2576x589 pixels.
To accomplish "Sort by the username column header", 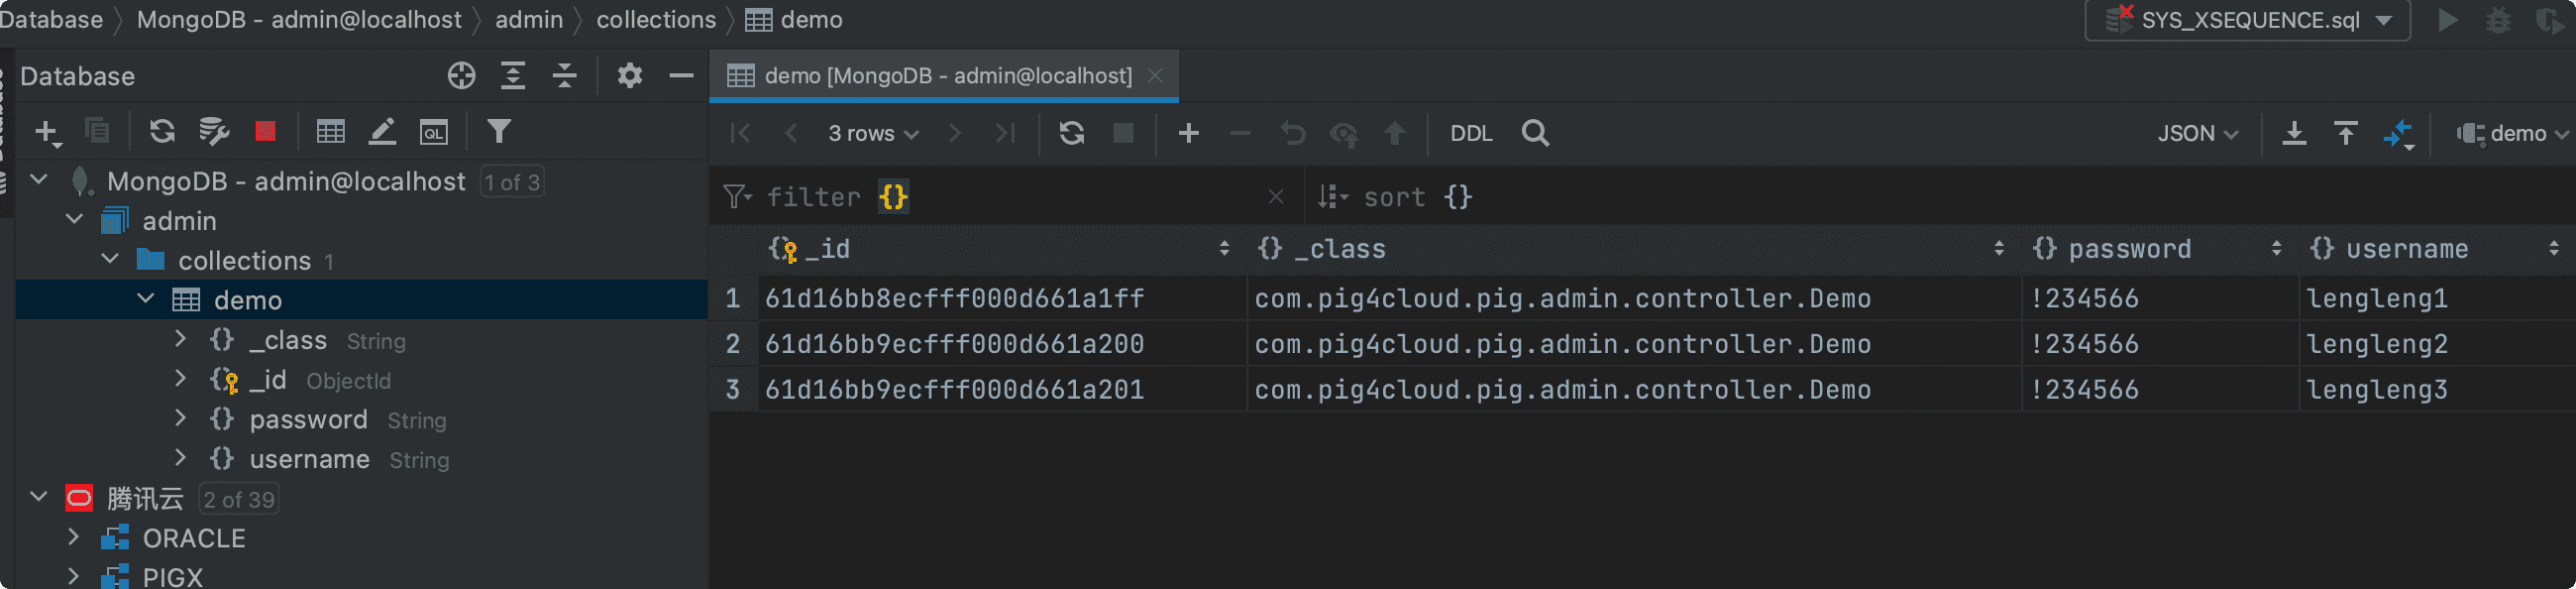I will click(x=2406, y=249).
